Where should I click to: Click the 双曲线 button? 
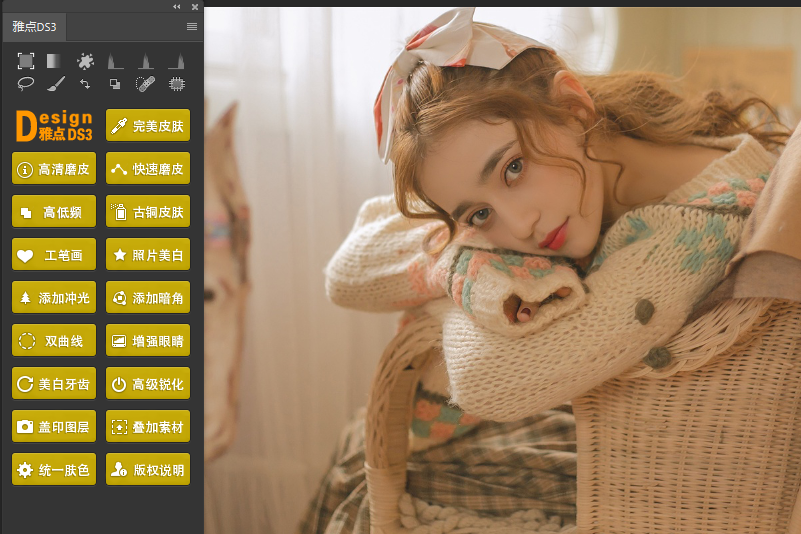pos(54,340)
